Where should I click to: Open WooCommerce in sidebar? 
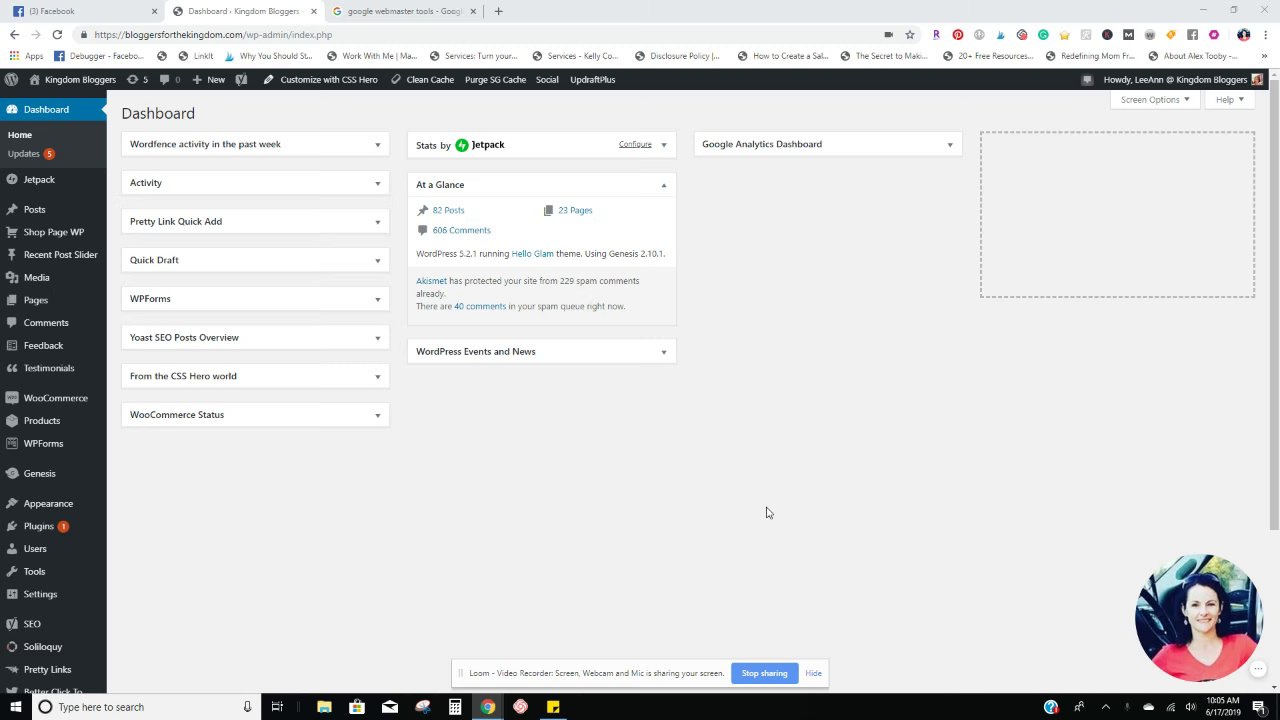(53, 398)
